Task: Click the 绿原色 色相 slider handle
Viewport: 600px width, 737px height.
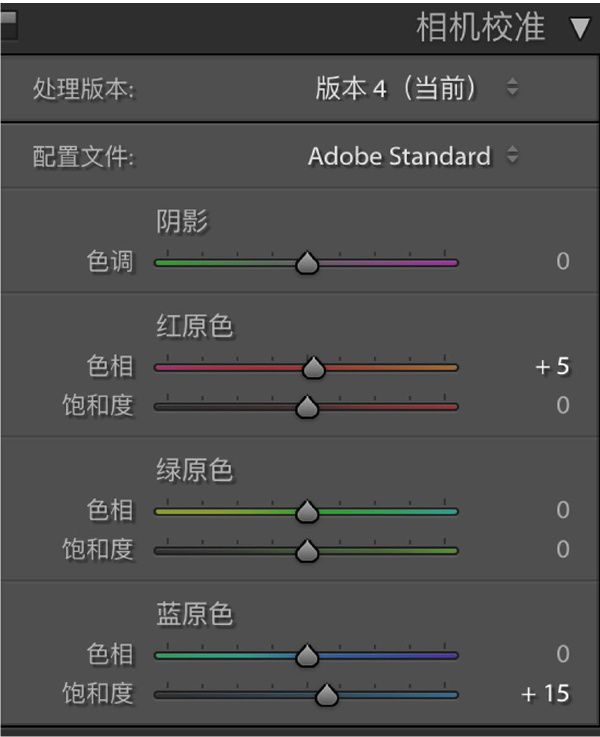Action: (x=307, y=512)
